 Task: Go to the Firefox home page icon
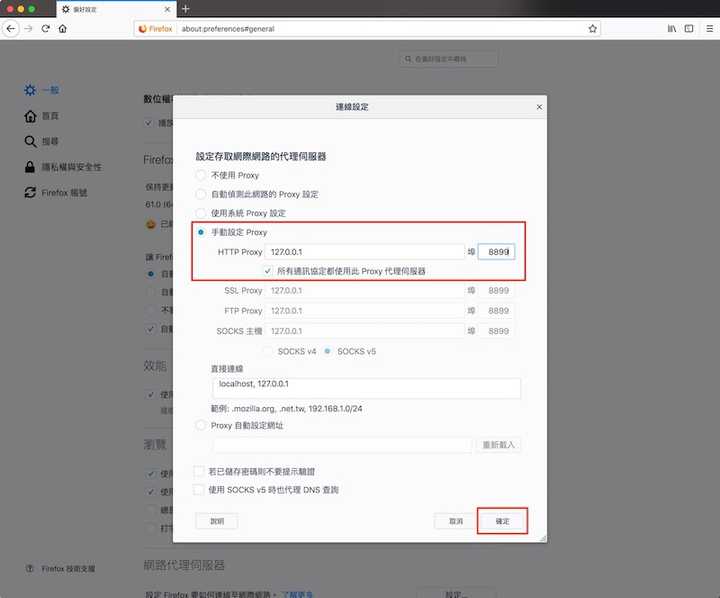63,28
